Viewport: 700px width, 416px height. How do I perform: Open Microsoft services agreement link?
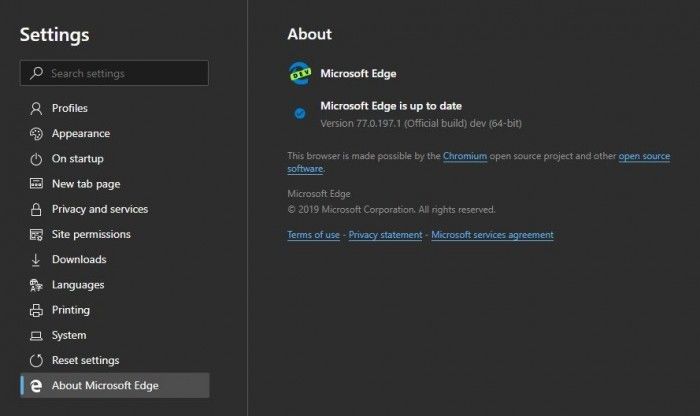tap(492, 235)
